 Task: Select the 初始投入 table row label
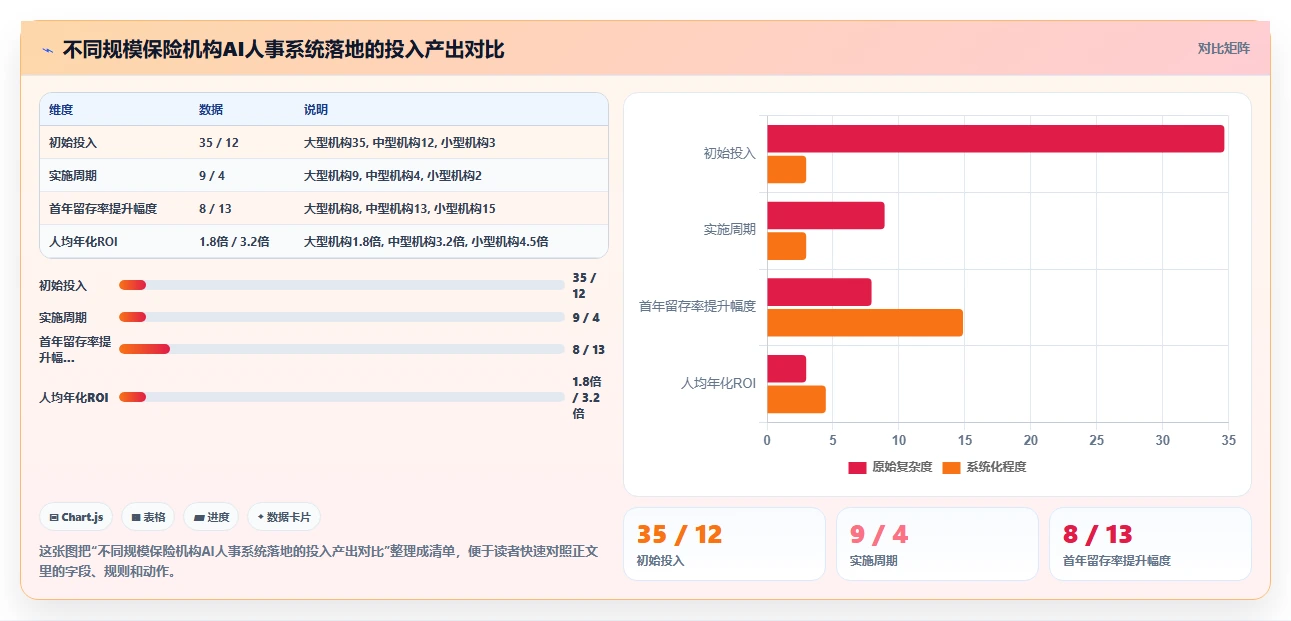(x=73, y=143)
